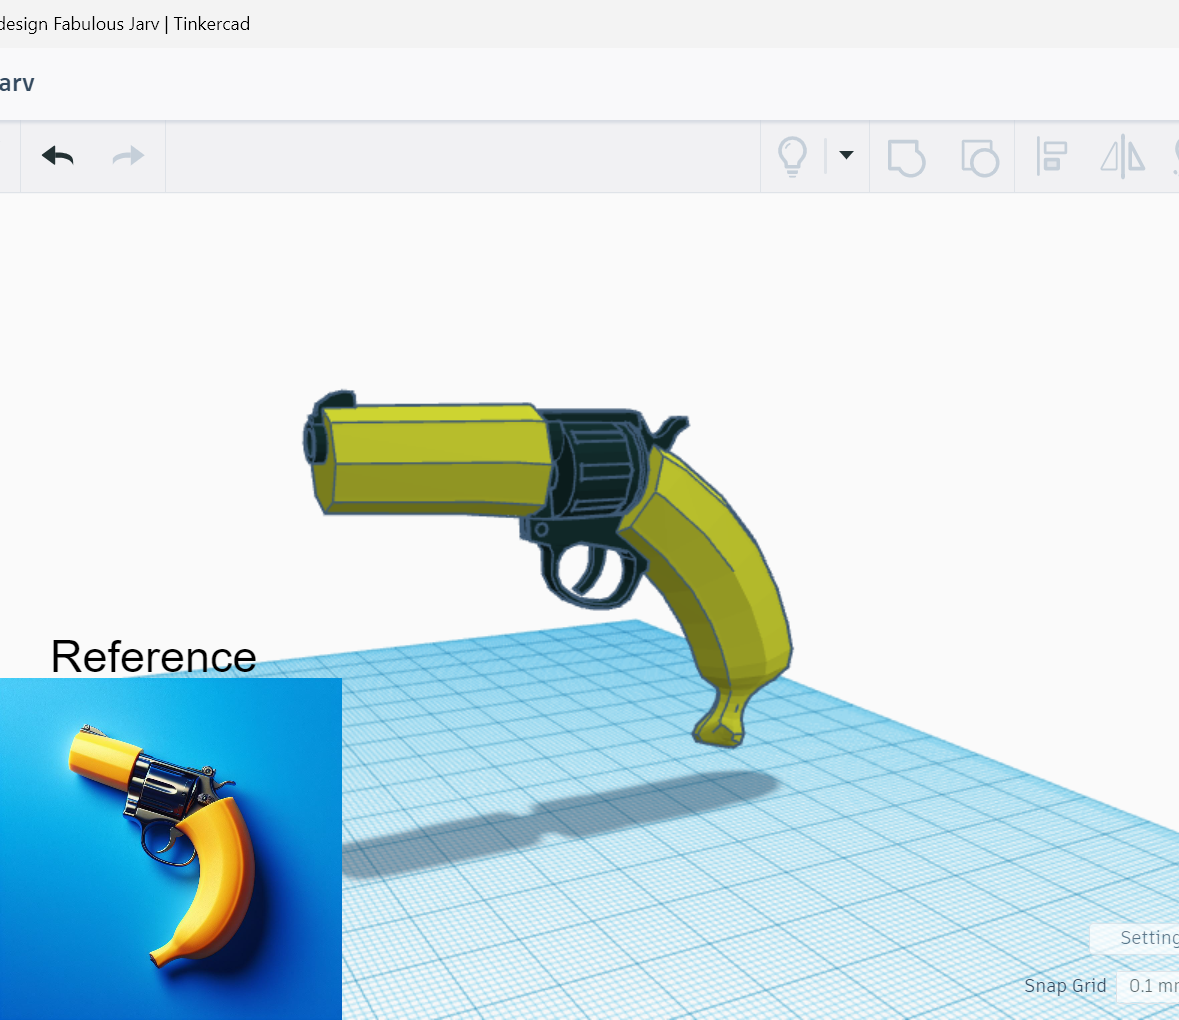Viewport: 1179px width, 1020px height.
Task: Click the Tinkercad link in the window title
Action: click(x=211, y=23)
